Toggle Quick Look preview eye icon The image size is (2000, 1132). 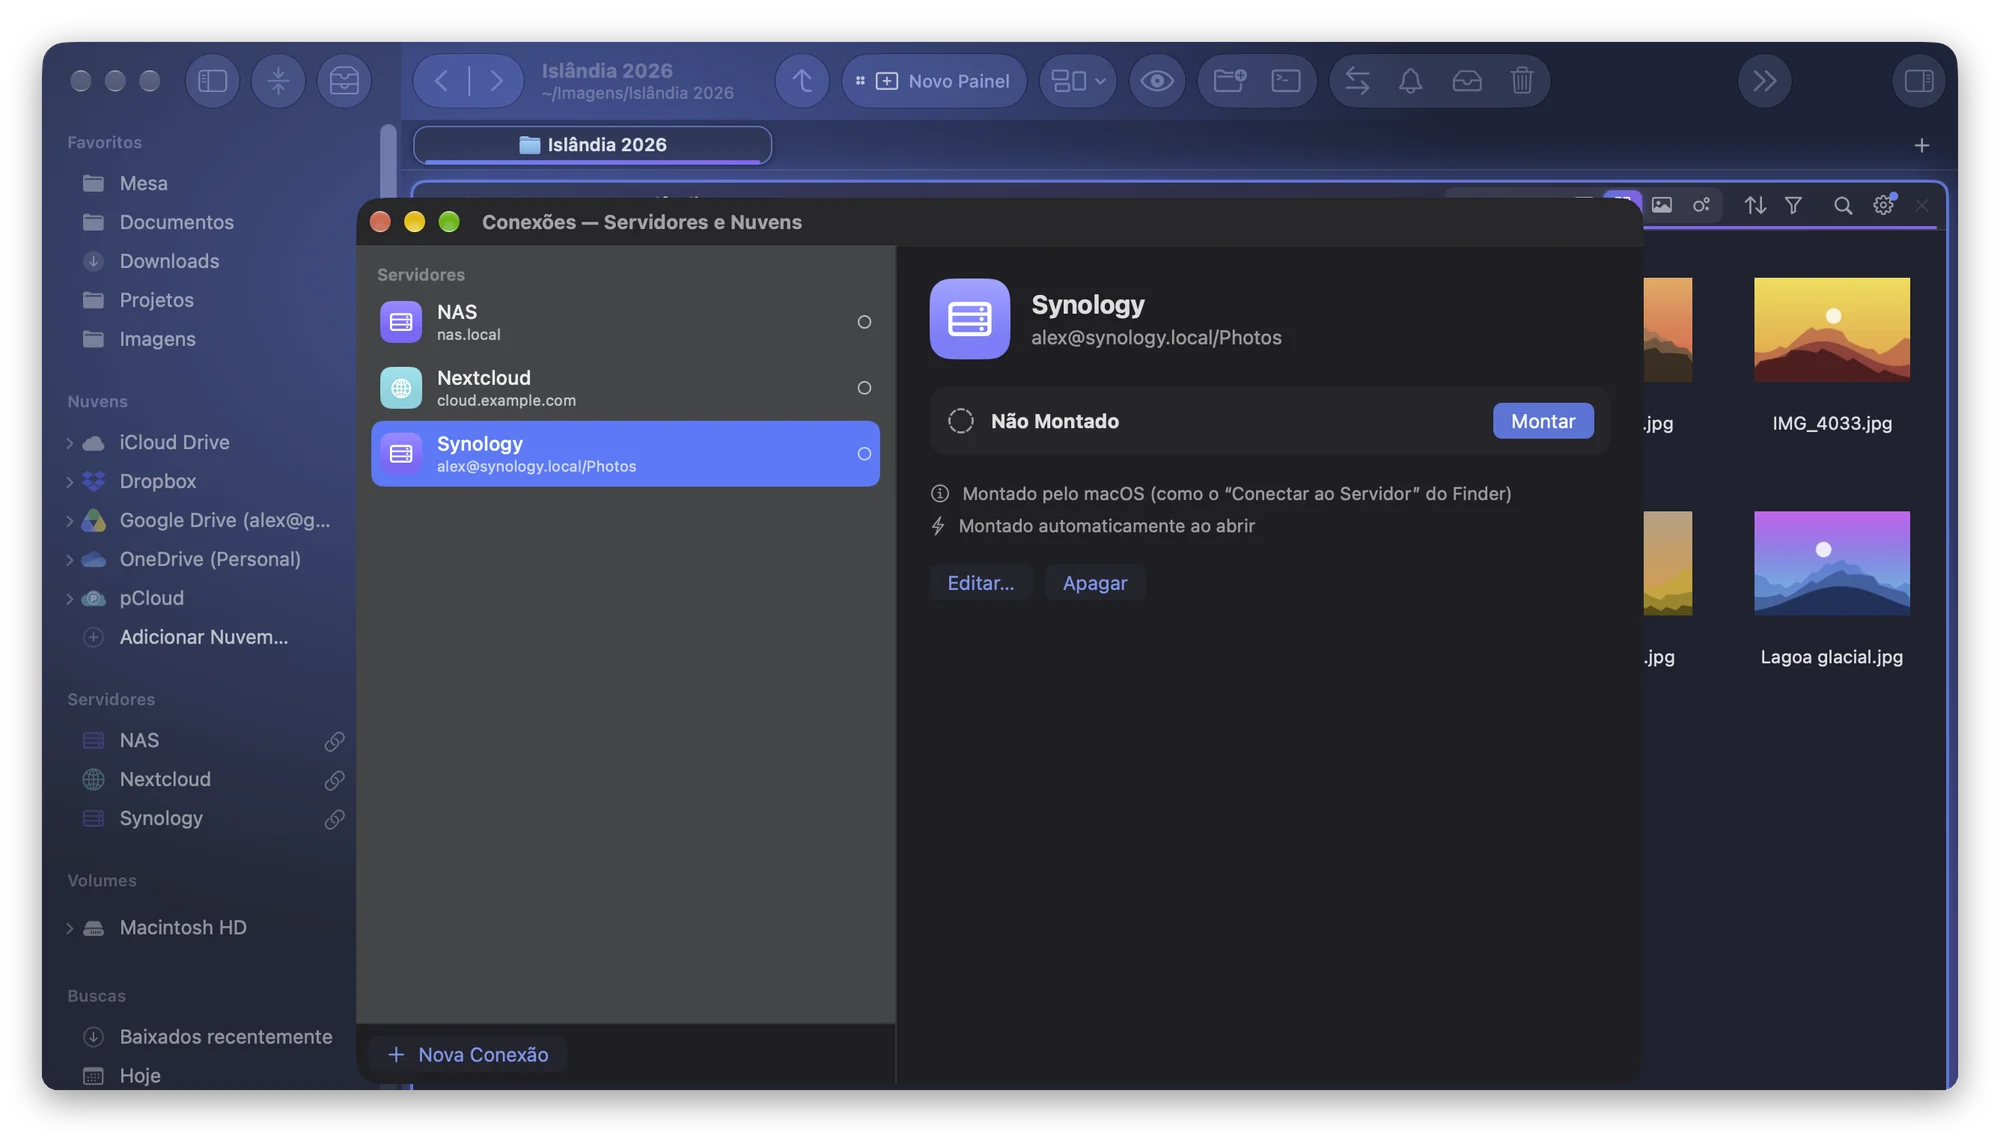click(x=1157, y=81)
